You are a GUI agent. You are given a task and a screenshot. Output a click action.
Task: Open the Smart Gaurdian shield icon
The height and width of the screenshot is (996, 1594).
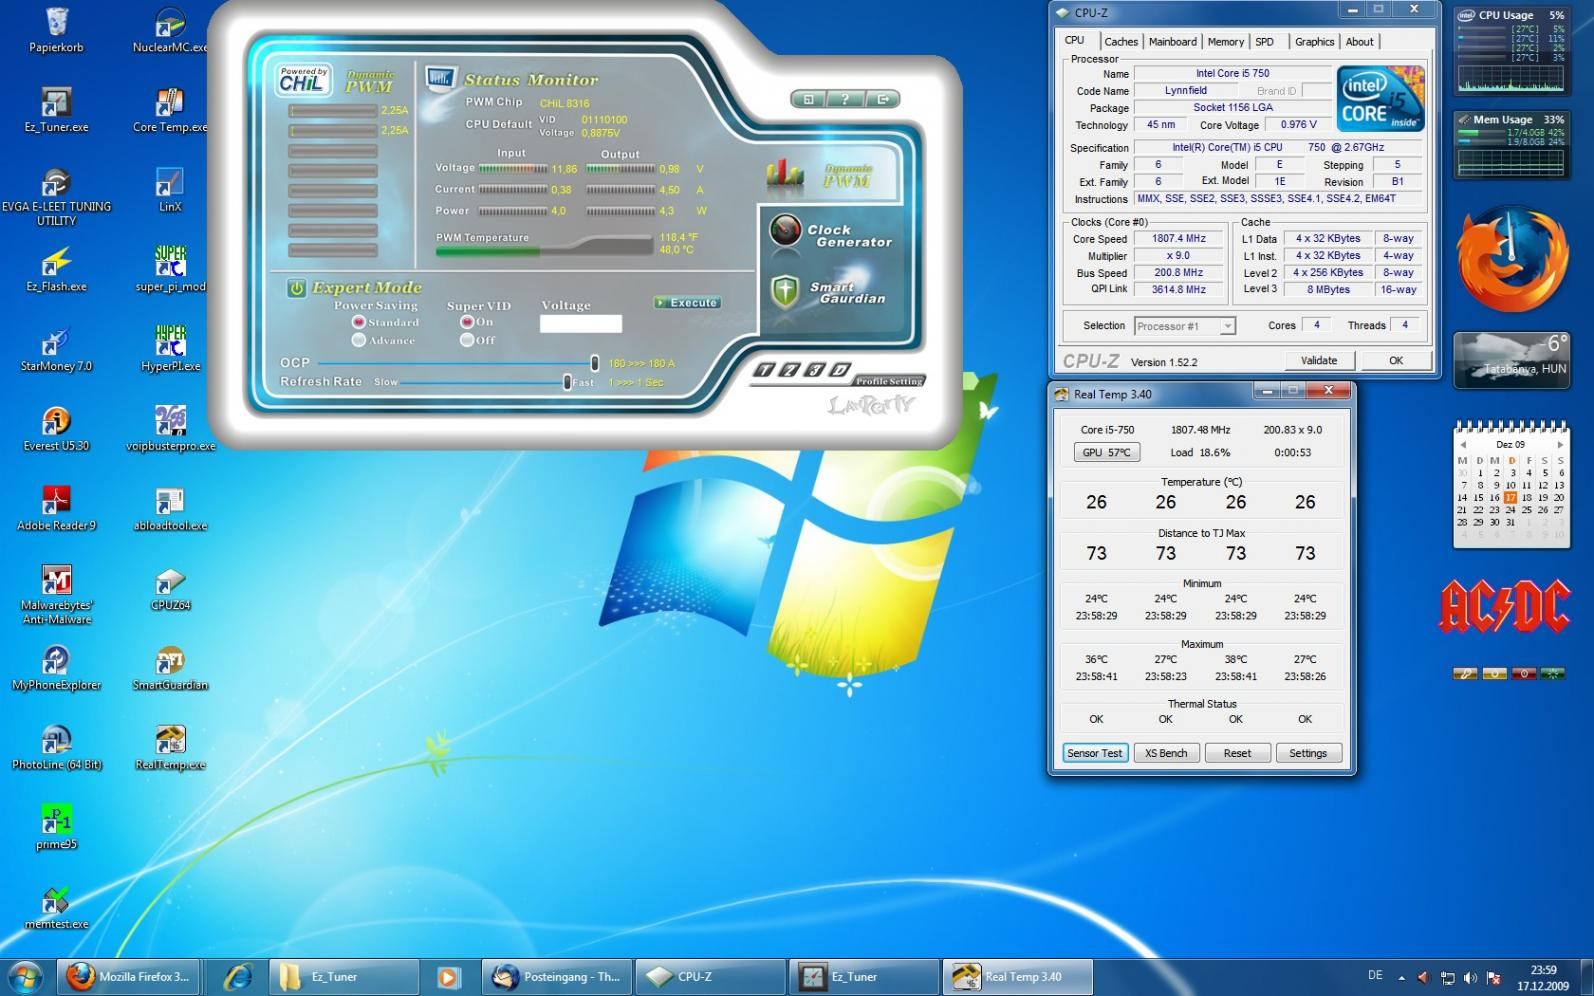[785, 291]
